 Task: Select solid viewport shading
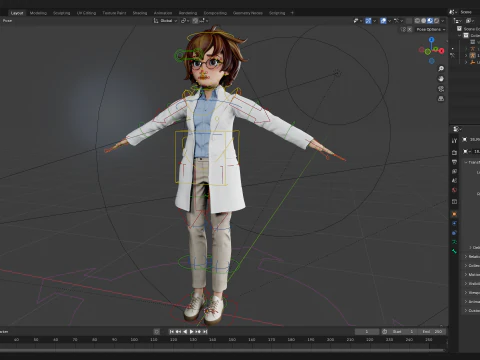pyautogui.click(x=424, y=21)
